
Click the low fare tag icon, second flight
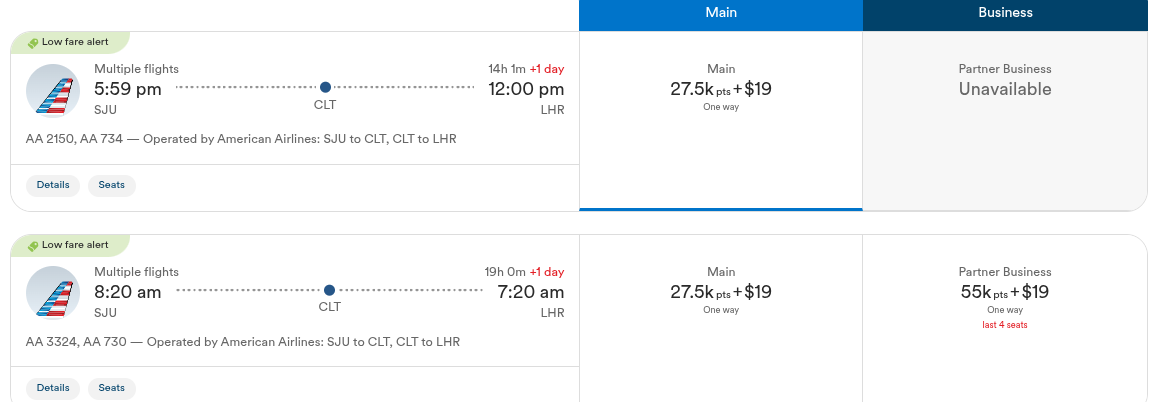(x=33, y=246)
